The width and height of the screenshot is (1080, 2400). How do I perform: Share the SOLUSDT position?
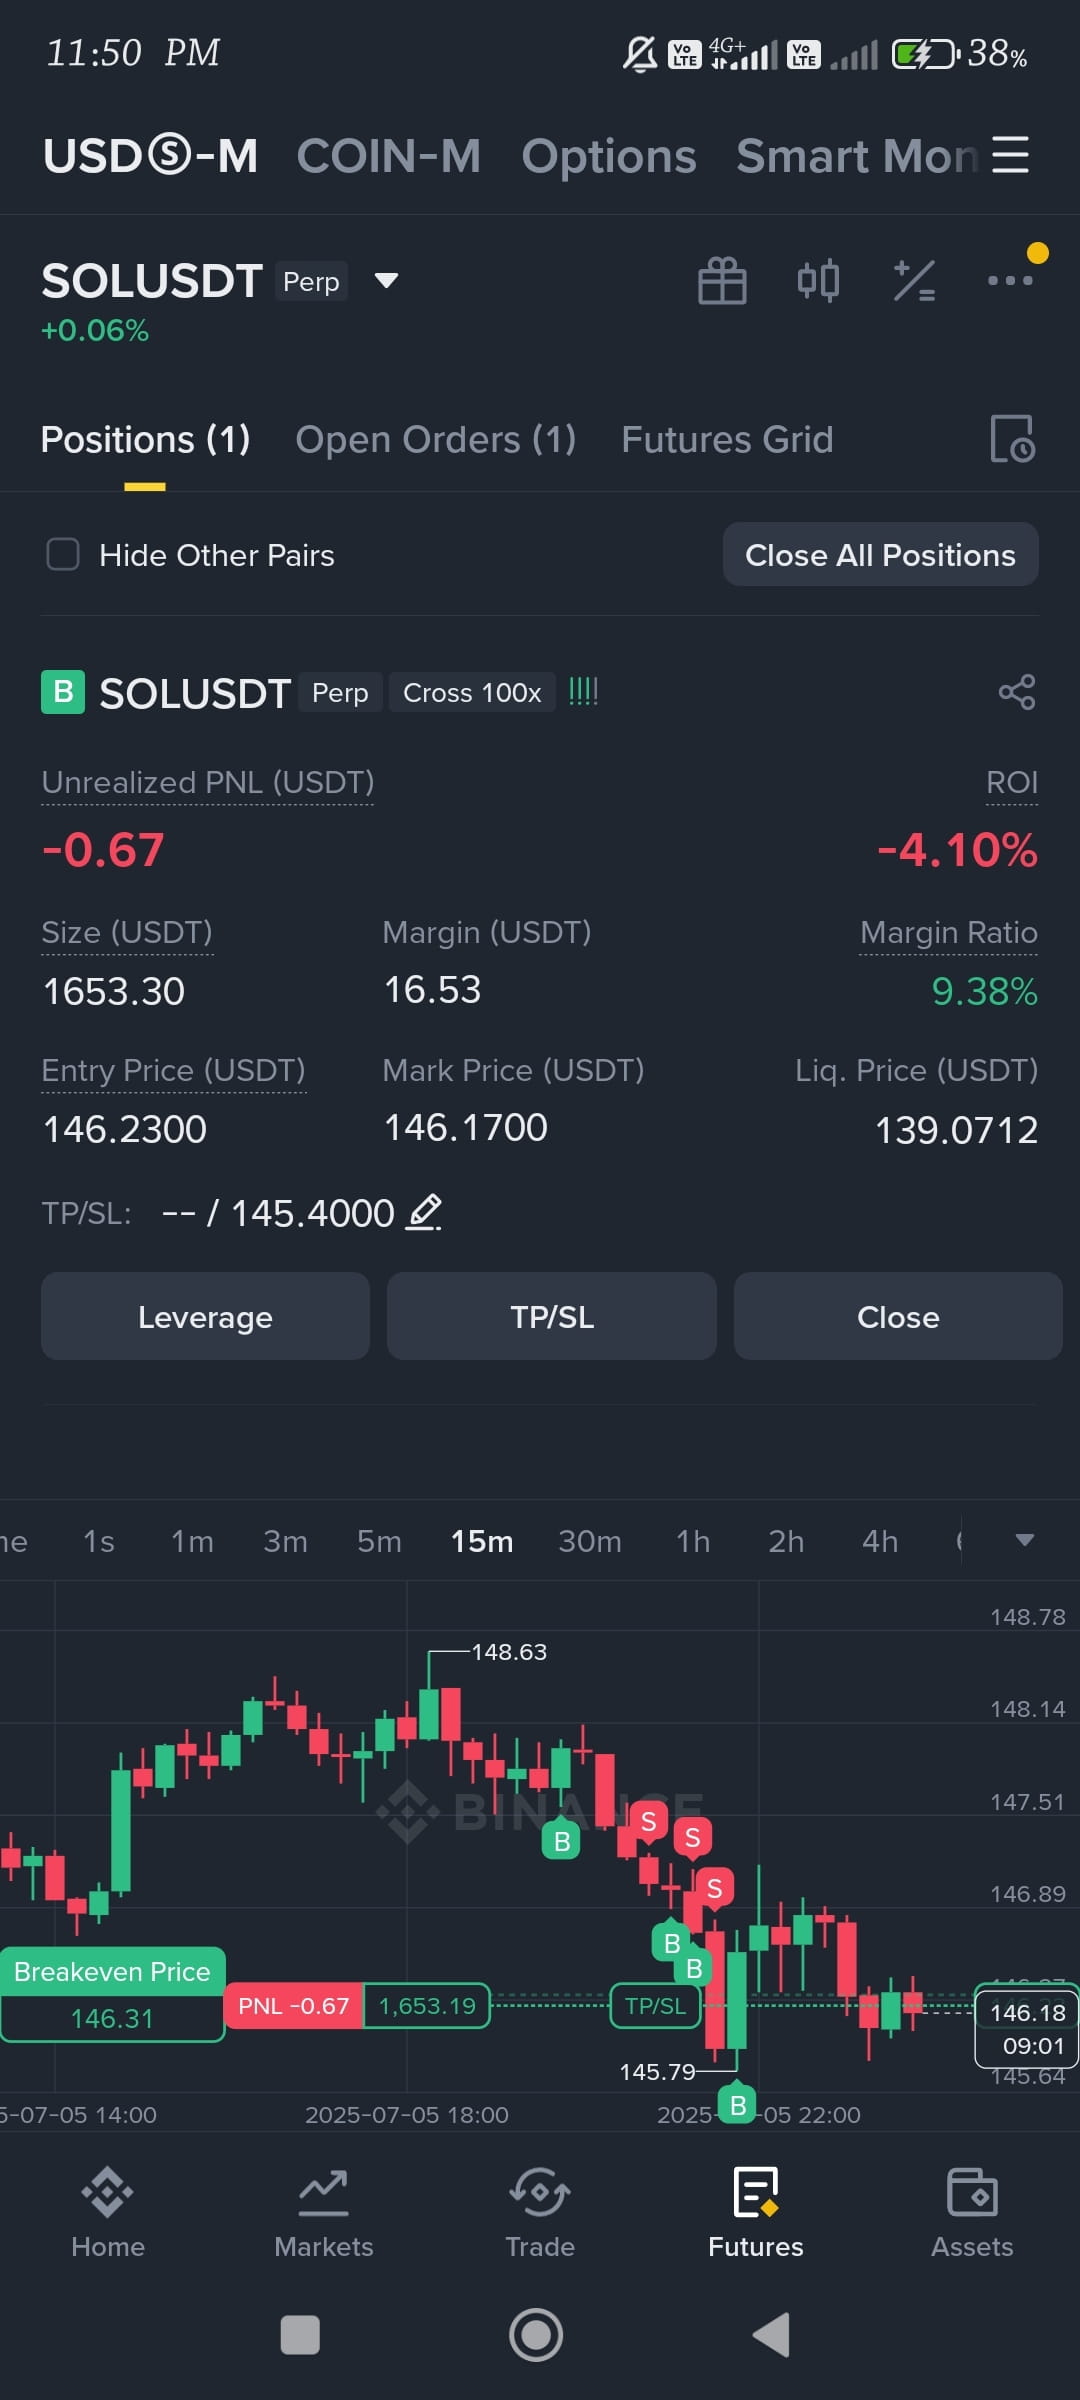pyautogui.click(x=1017, y=692)
